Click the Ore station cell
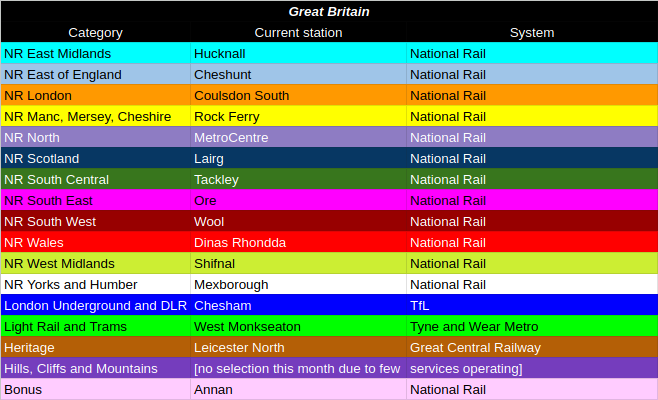Image resolution: width=658 pixels, height=400 pixels. tap(205, 200)
